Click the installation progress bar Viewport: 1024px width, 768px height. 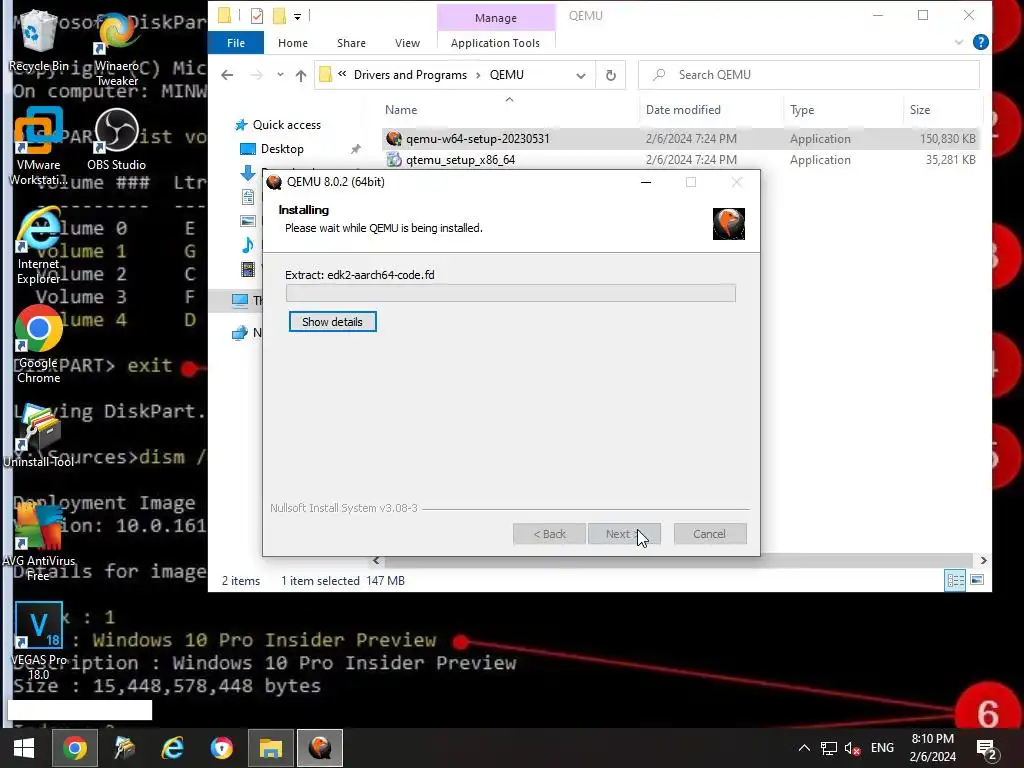(511, 293)
